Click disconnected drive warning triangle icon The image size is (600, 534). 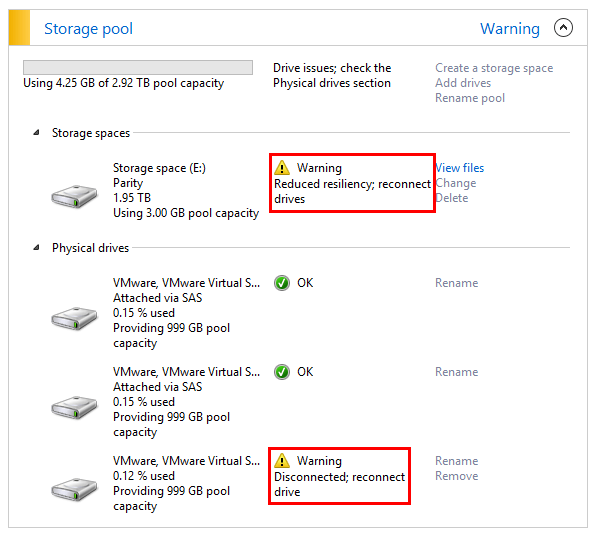click(282, 460)
